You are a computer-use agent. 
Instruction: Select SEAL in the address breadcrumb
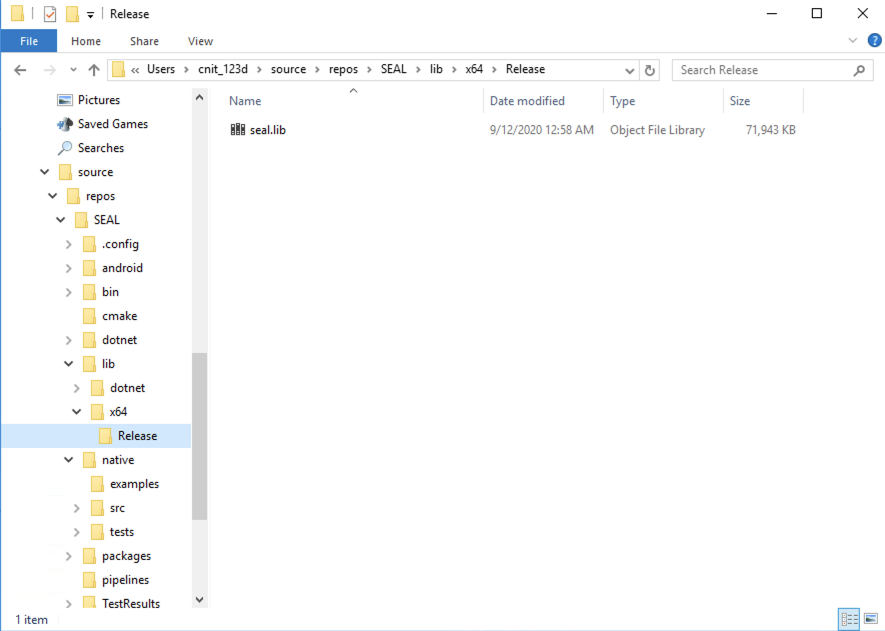coord(393,69)
